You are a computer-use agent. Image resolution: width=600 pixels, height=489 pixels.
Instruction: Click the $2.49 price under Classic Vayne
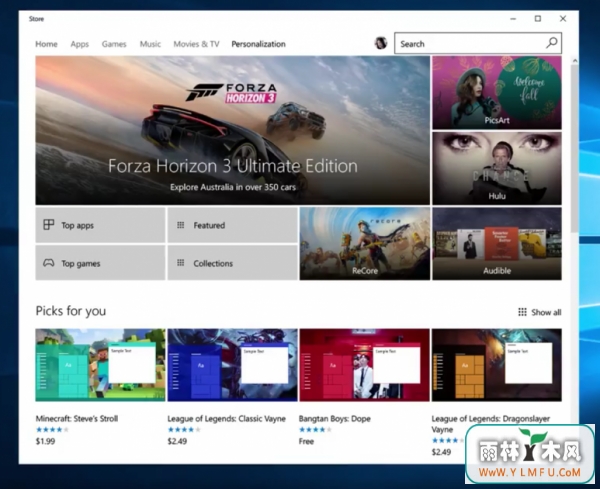[x=177, y=441]
